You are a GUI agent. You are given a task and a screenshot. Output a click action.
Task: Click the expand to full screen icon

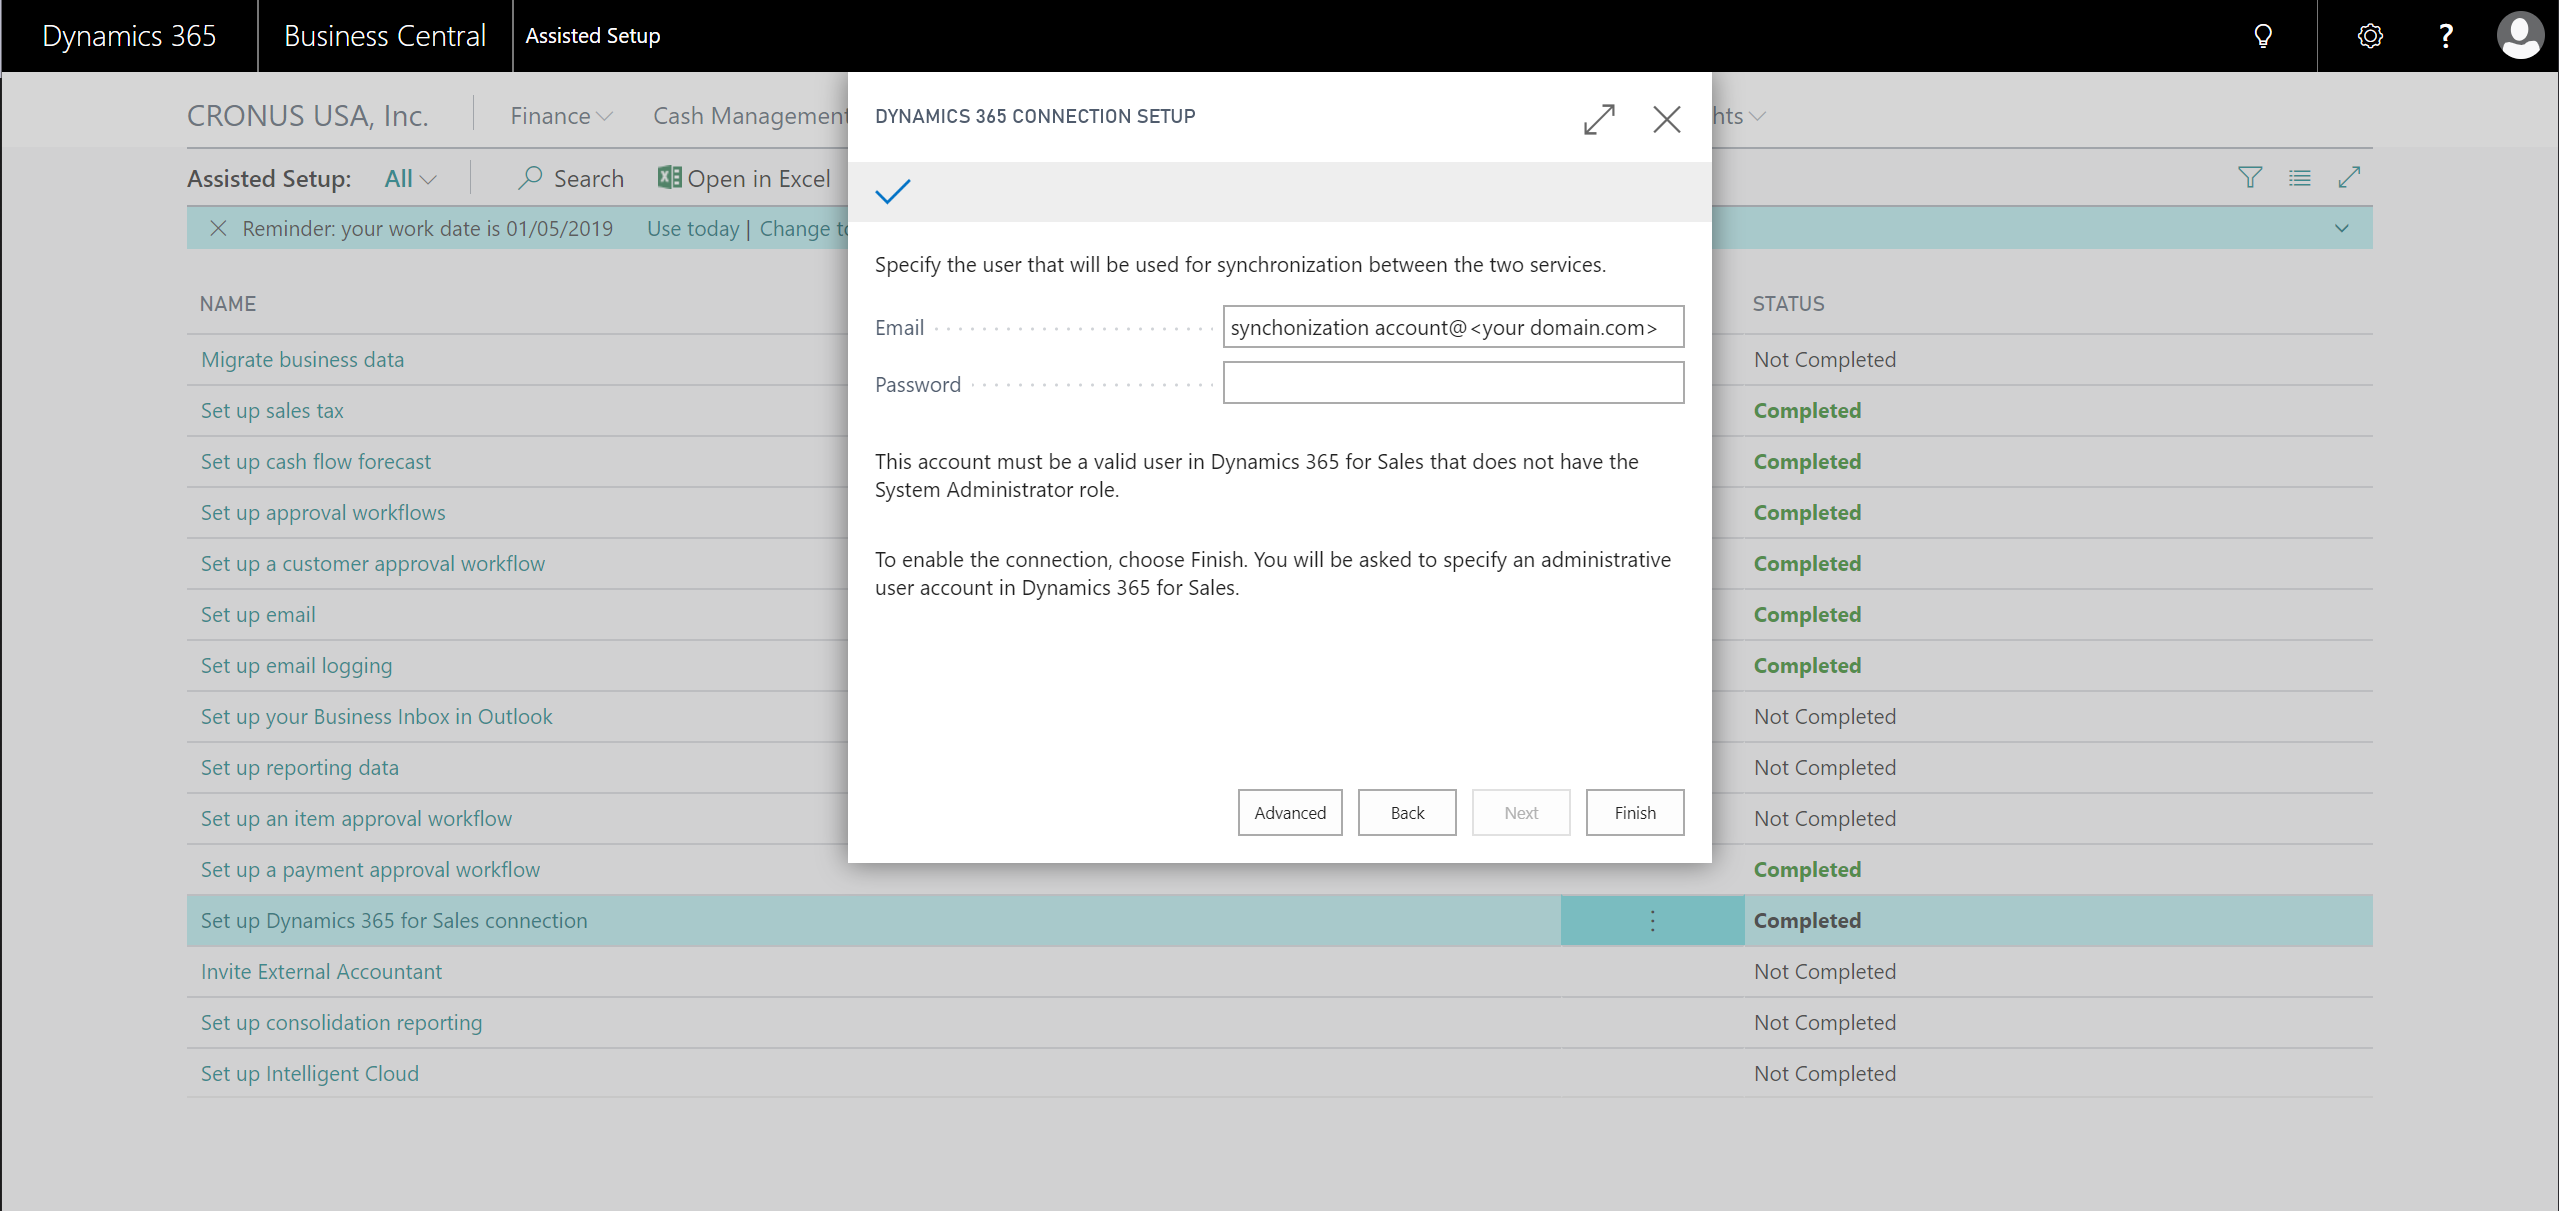(x=1598, y=116)
